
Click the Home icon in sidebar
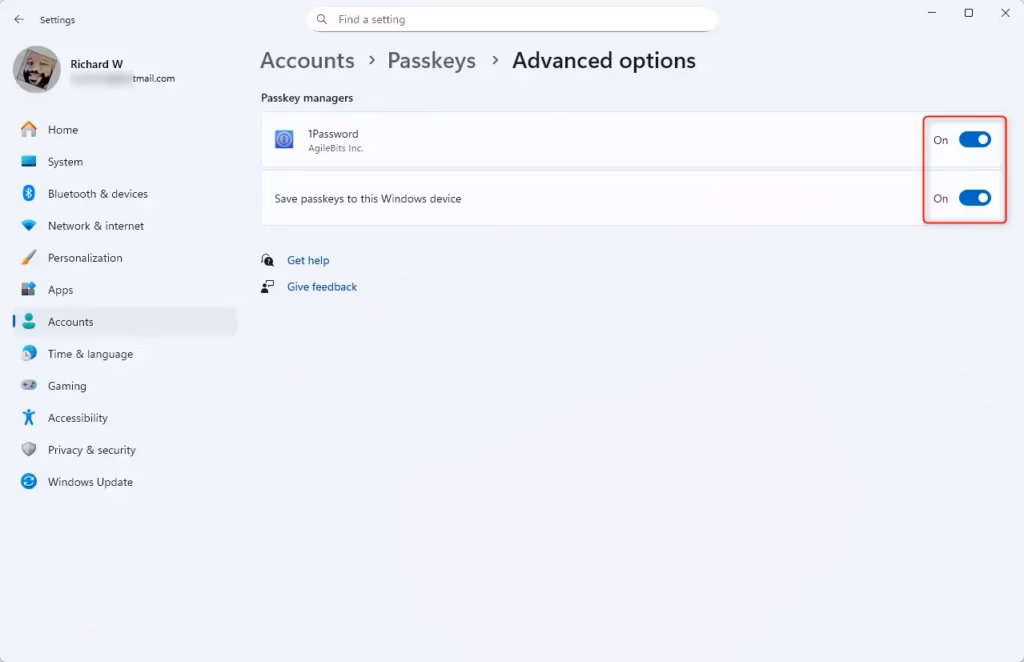pyautogui.click(x=29, y=130)
